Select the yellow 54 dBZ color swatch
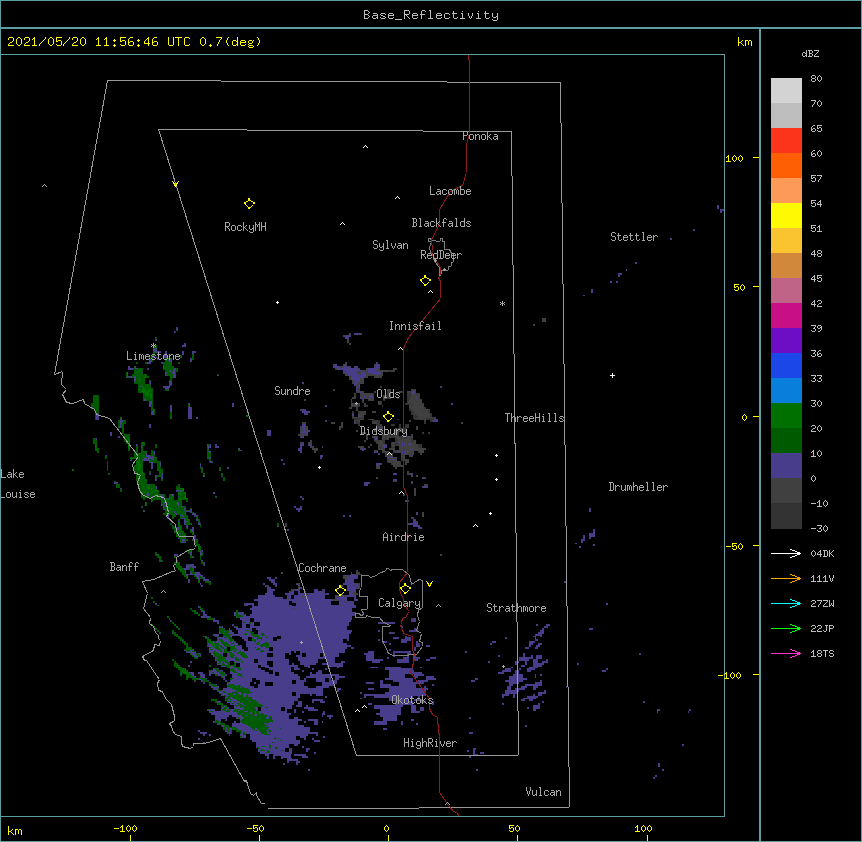Image resolution: width=862 pixels, height=842 pixels. 786,215
